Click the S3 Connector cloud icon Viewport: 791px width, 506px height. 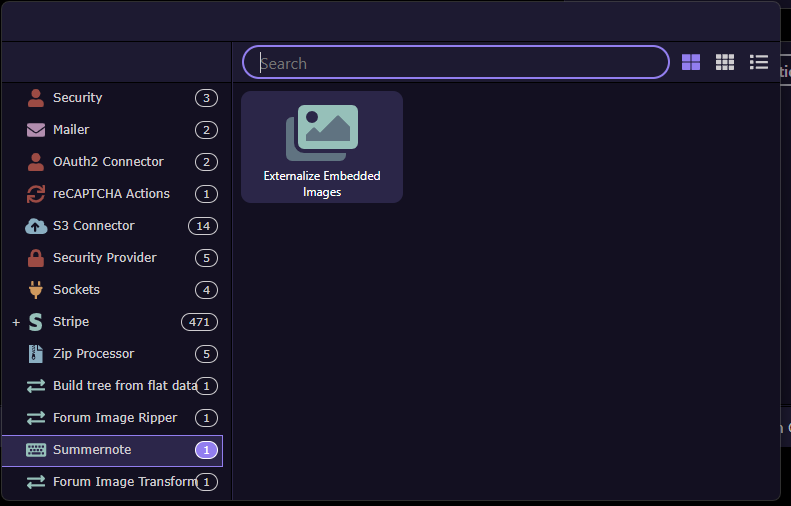click(36, 226)
